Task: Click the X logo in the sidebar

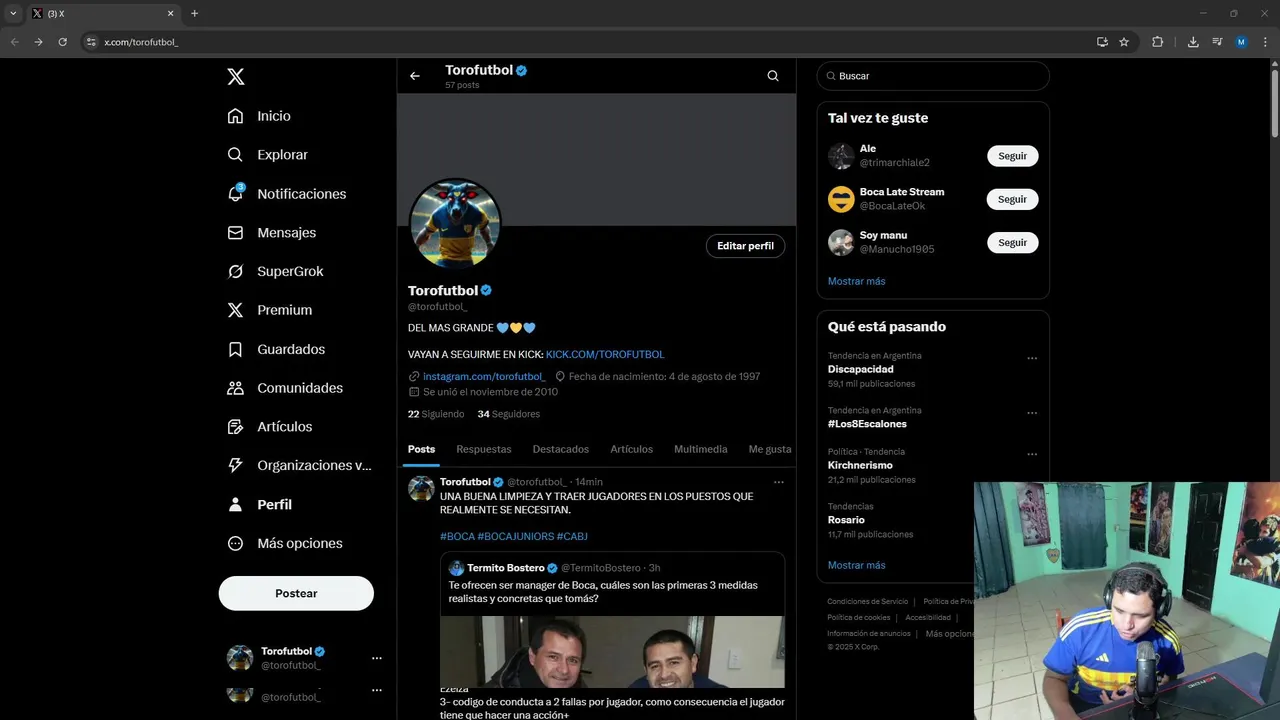Action: (x=235, y=77)
